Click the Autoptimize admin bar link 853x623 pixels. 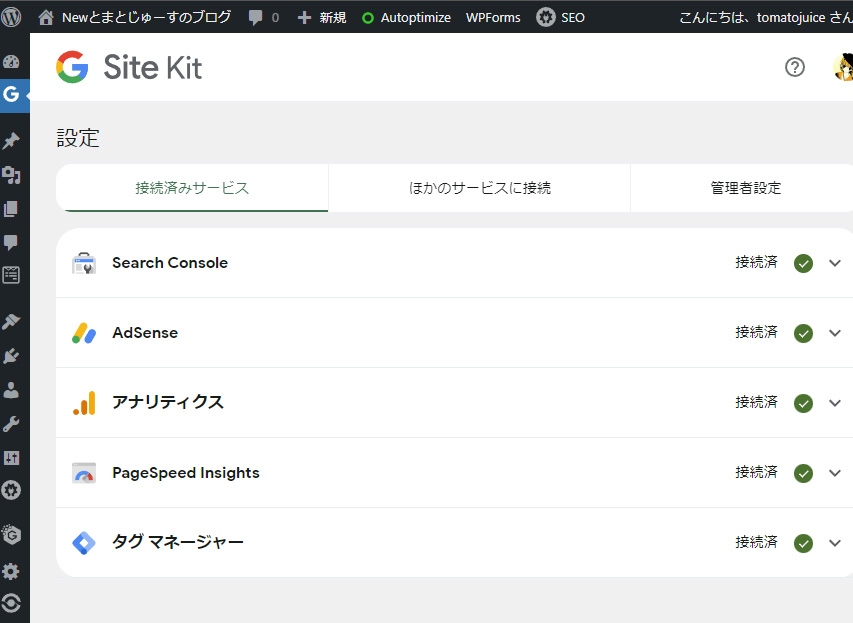(x=406, y=17)
